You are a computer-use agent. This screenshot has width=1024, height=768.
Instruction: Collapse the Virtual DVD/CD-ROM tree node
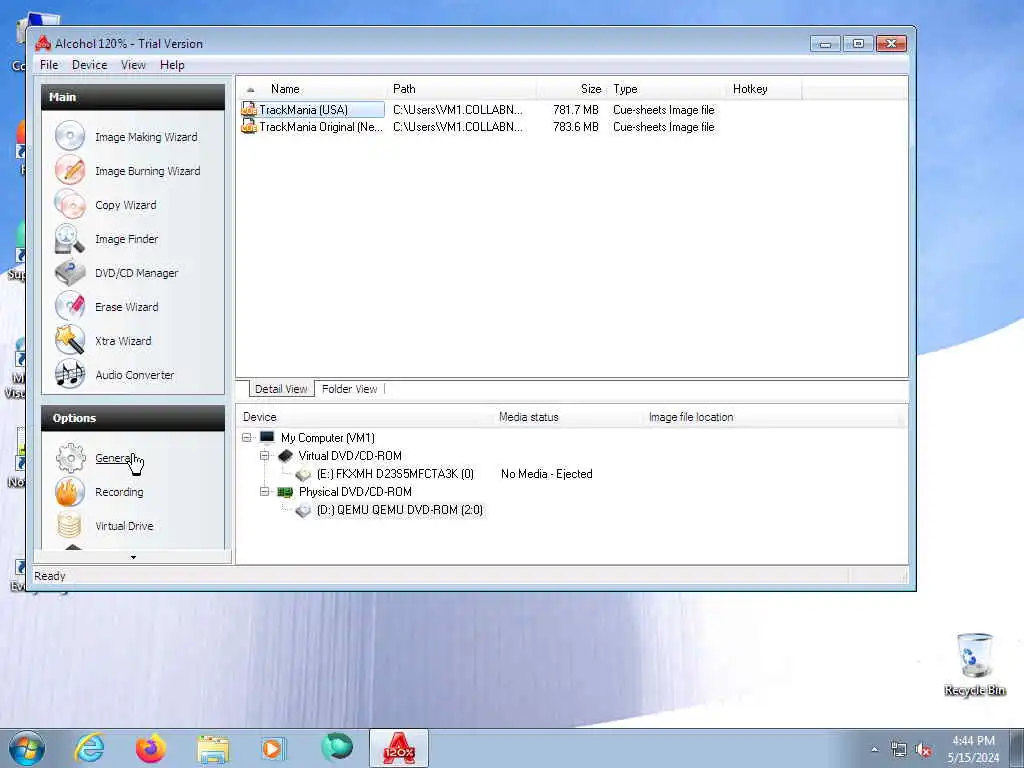(x=264, y=456)
